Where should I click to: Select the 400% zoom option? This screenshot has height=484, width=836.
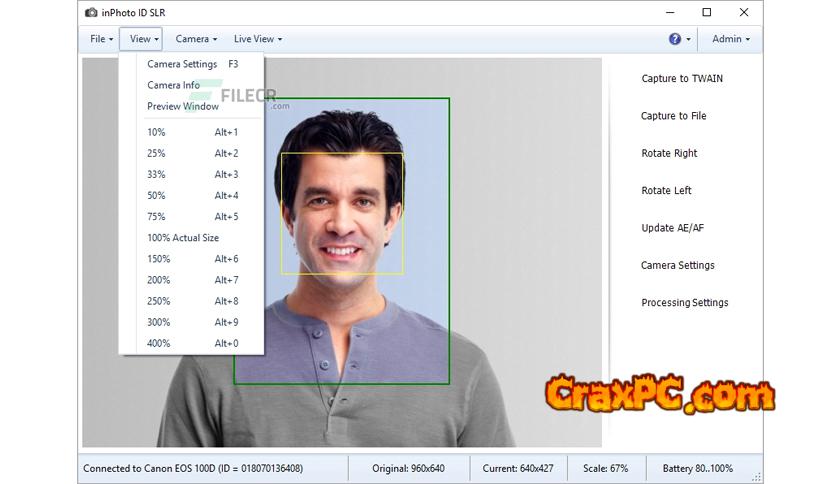159,343
